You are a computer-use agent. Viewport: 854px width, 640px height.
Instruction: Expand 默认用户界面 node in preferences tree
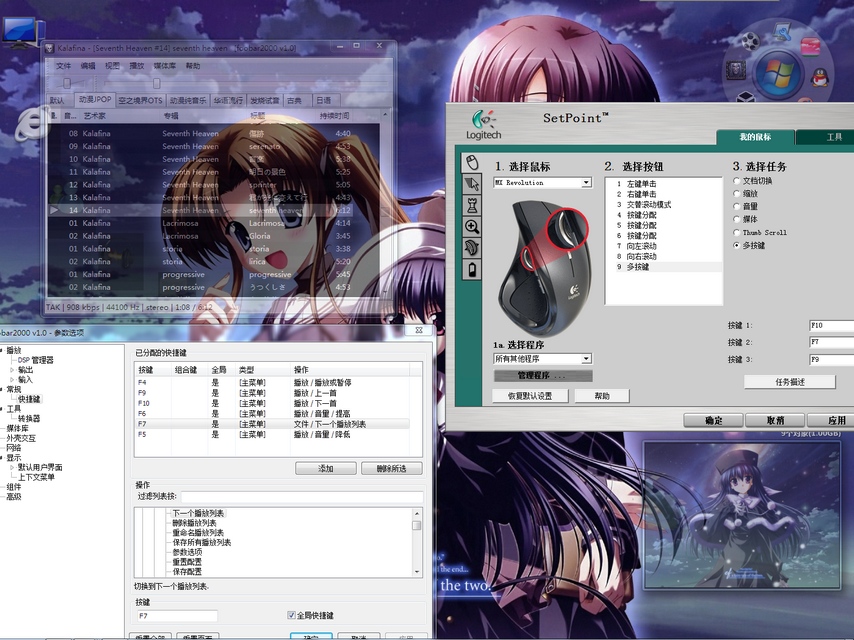click(12, 467)
